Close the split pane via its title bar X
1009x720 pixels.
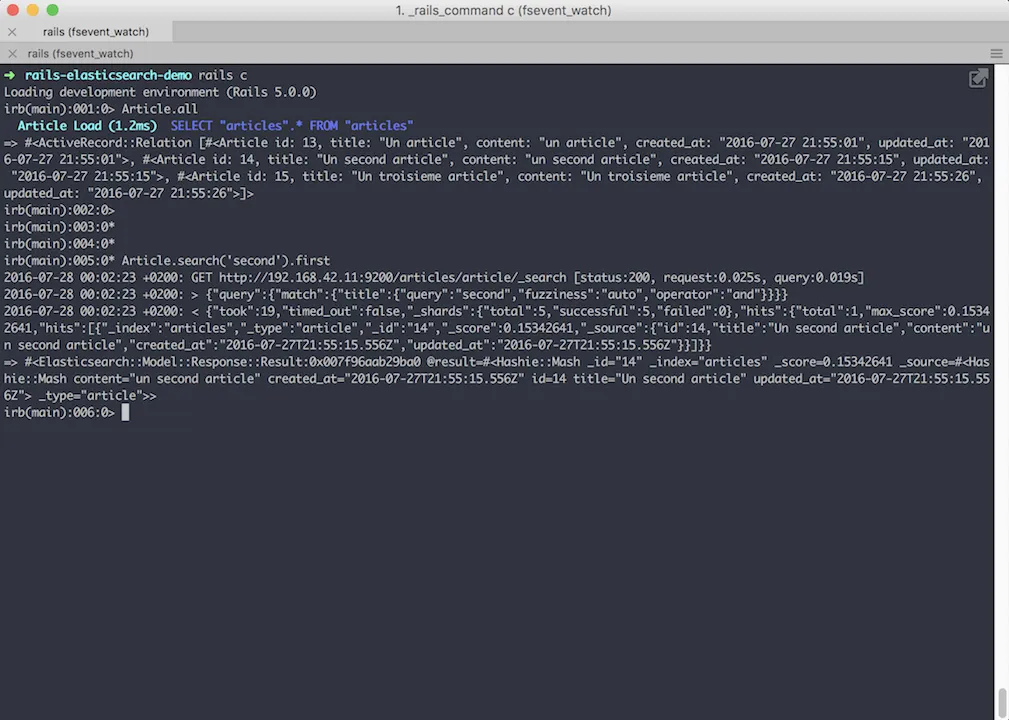coord(12,53)
